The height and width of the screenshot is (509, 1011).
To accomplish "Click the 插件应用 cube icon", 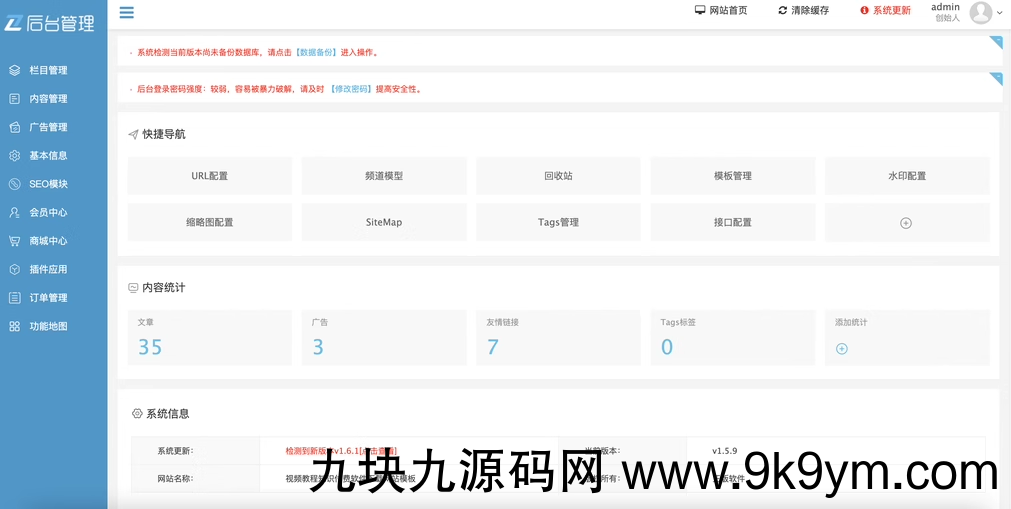I will (14, 269).
